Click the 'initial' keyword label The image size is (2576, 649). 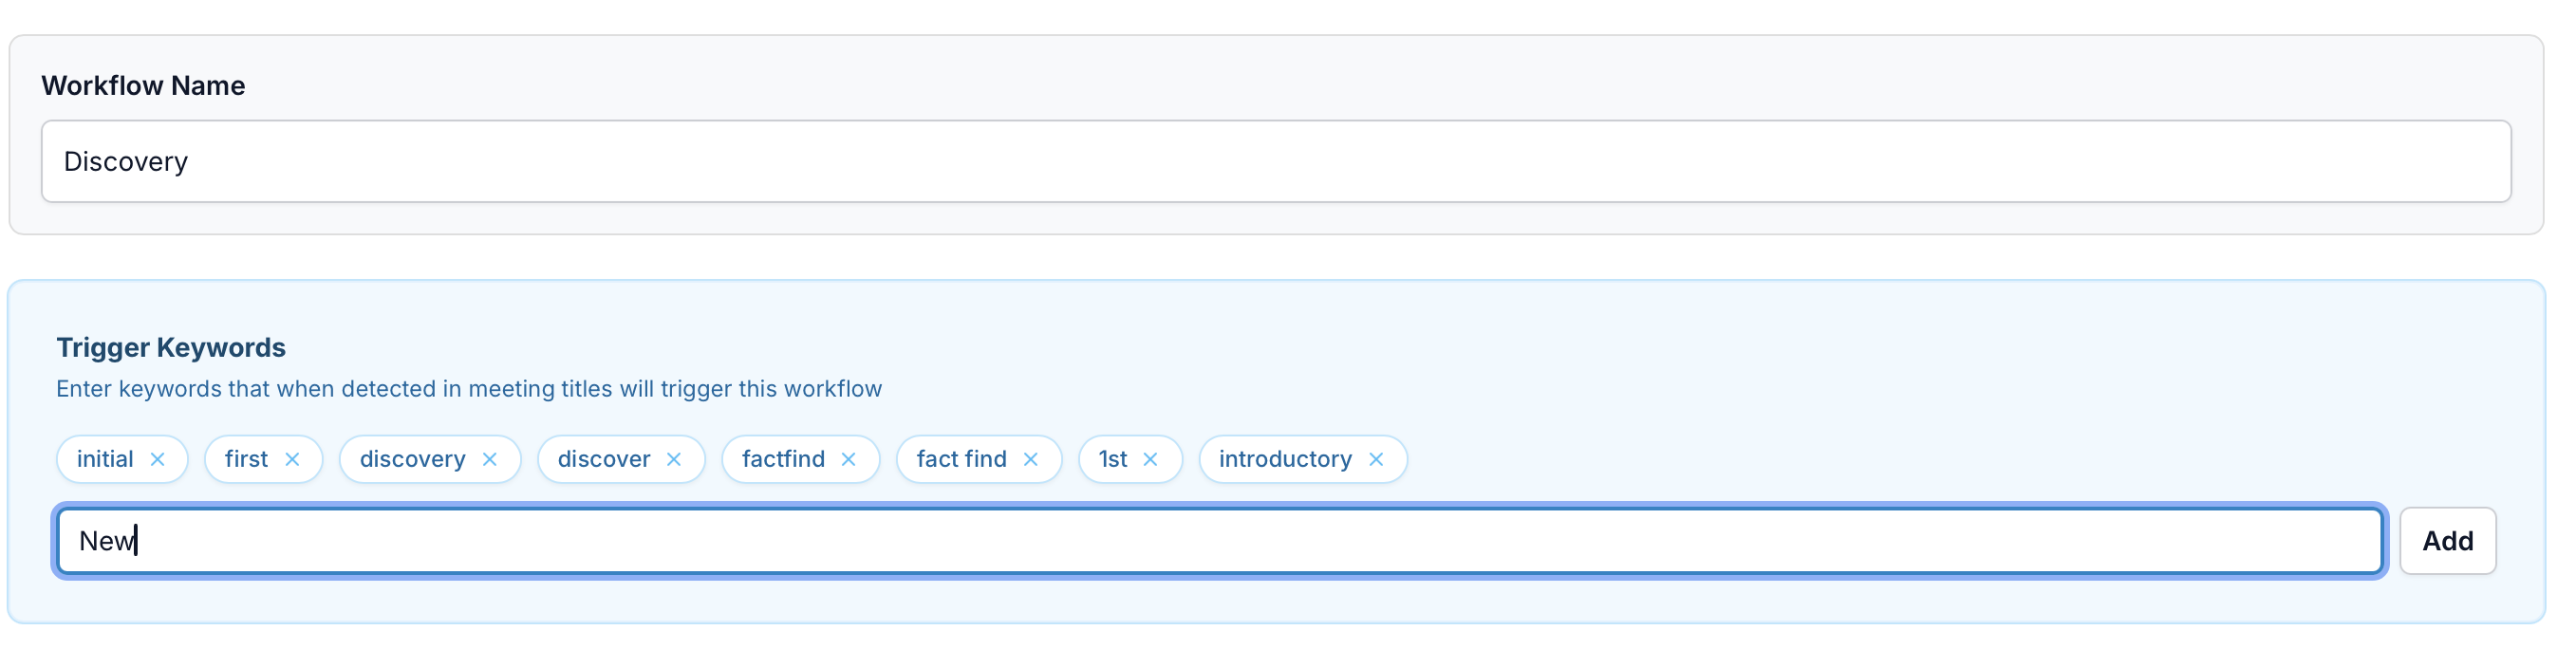[105, 459]
